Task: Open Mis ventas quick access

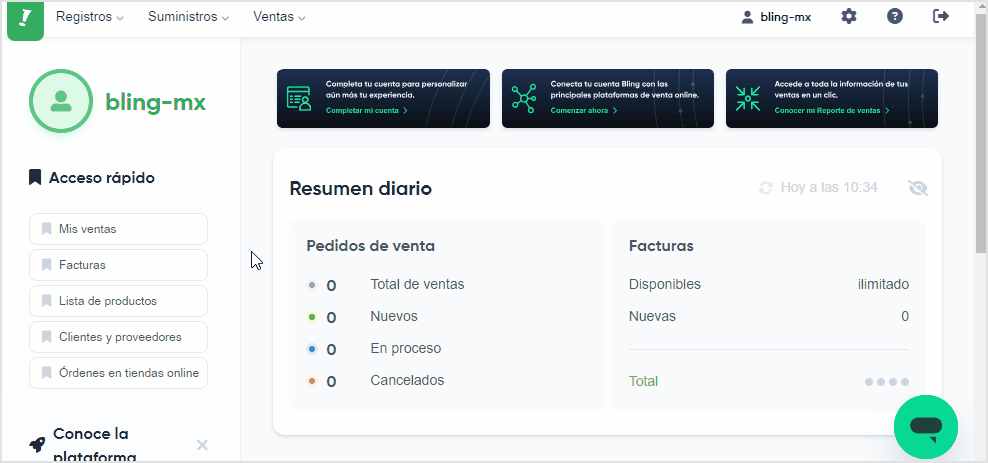Action: [x=118, y=229]
